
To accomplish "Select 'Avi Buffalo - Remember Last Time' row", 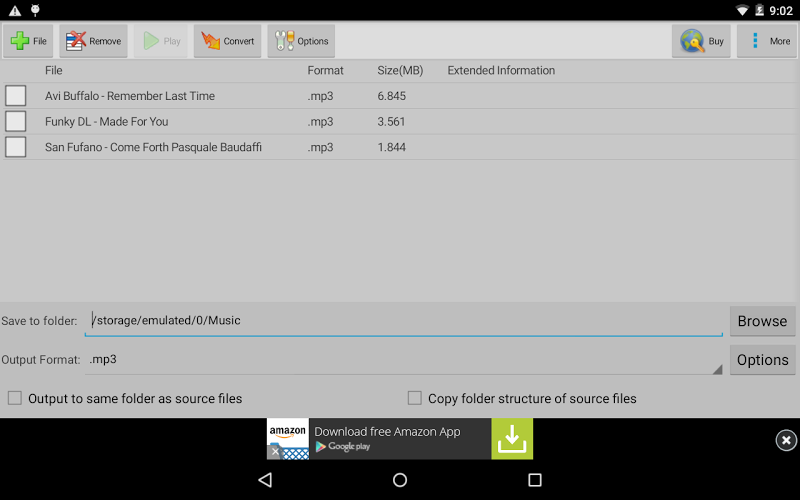I will coord(400,96).
